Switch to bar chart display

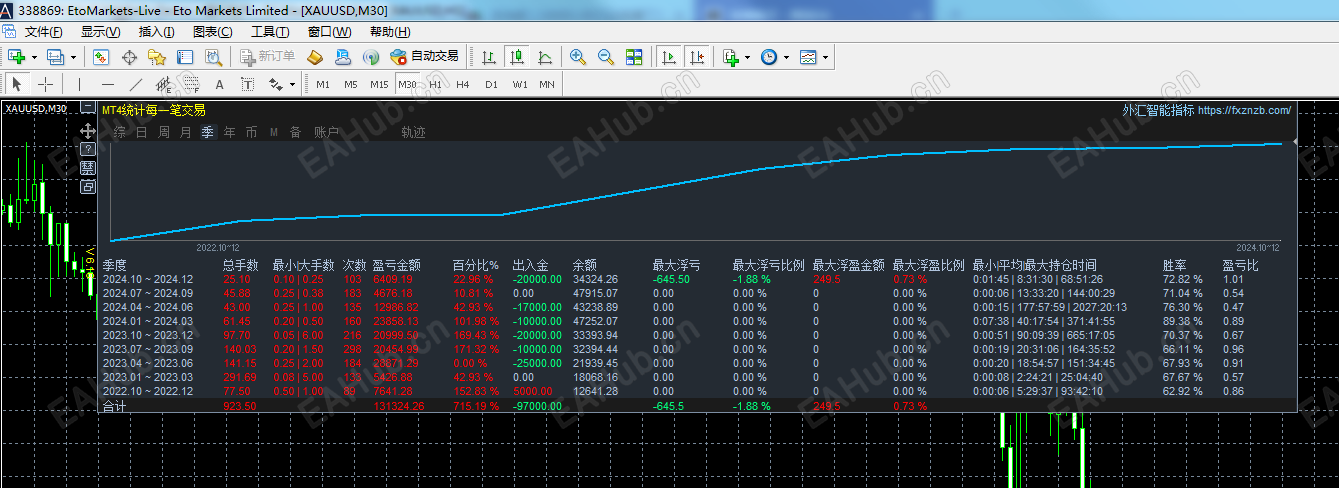(489, 57)
